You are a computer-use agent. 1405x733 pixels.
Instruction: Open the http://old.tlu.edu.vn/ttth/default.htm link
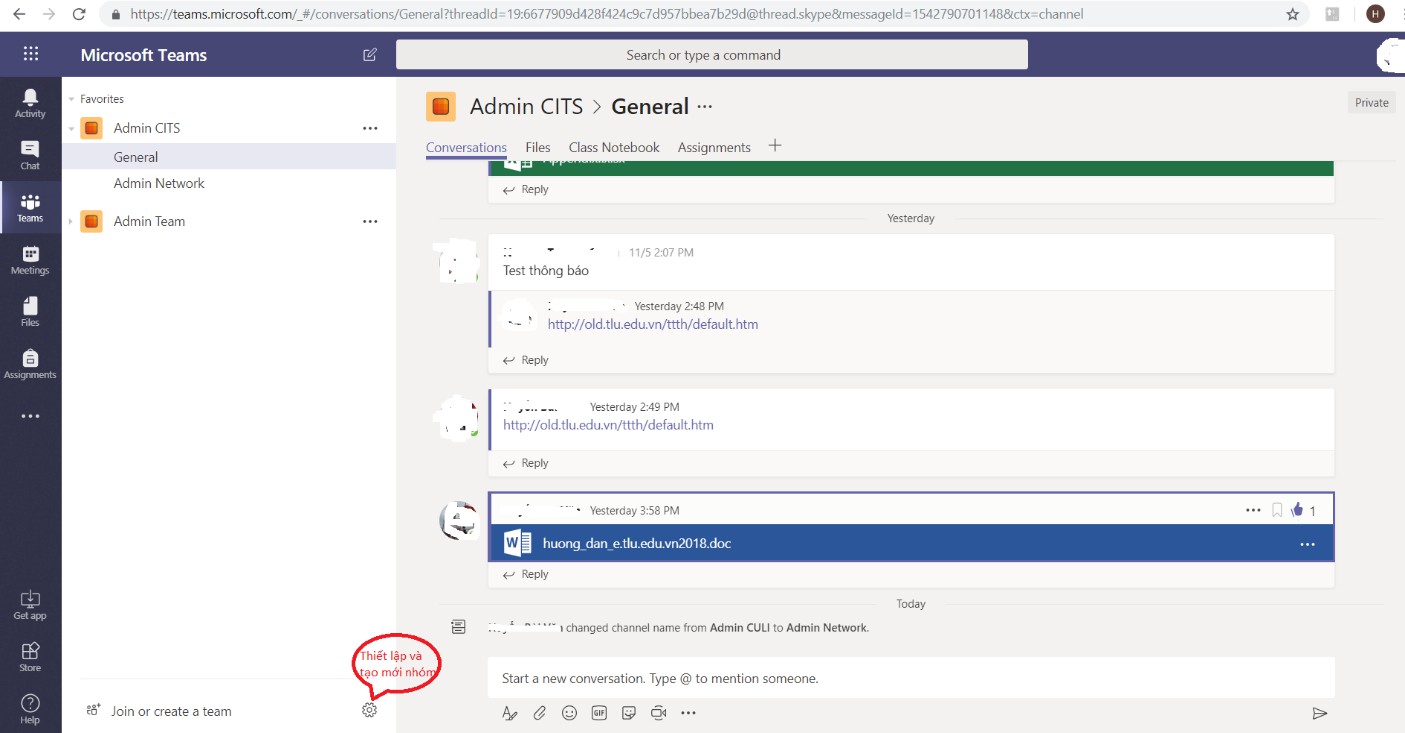608,424
